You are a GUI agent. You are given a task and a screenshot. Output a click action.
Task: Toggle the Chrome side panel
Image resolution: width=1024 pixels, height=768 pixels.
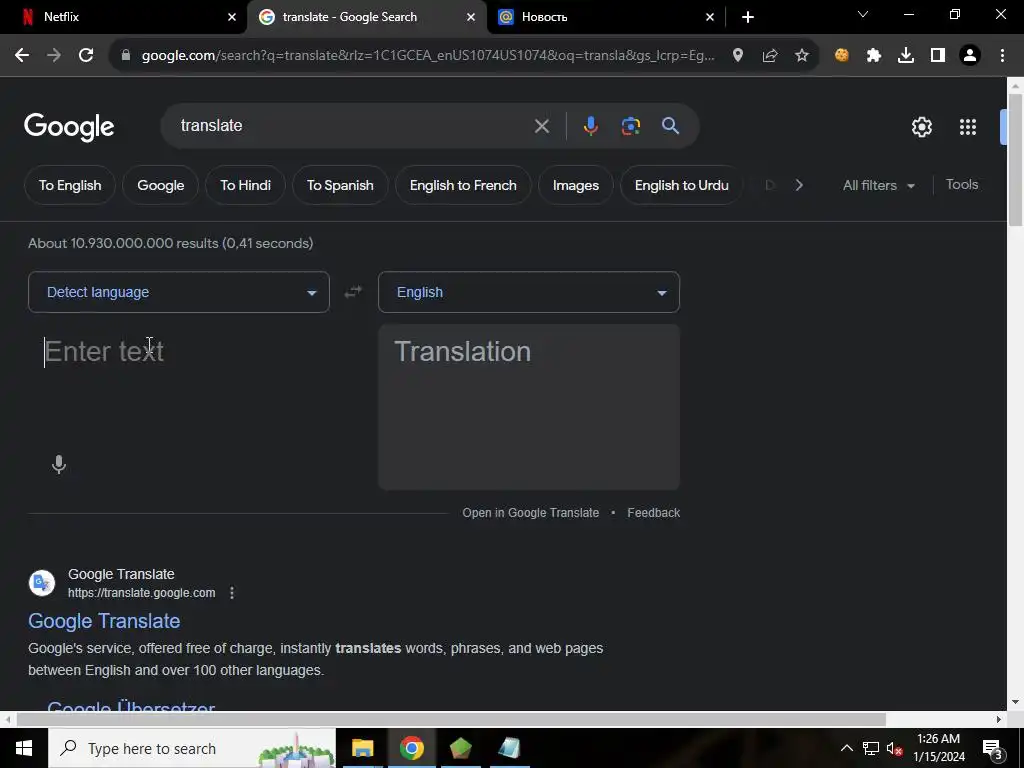(x=938, y=56)
